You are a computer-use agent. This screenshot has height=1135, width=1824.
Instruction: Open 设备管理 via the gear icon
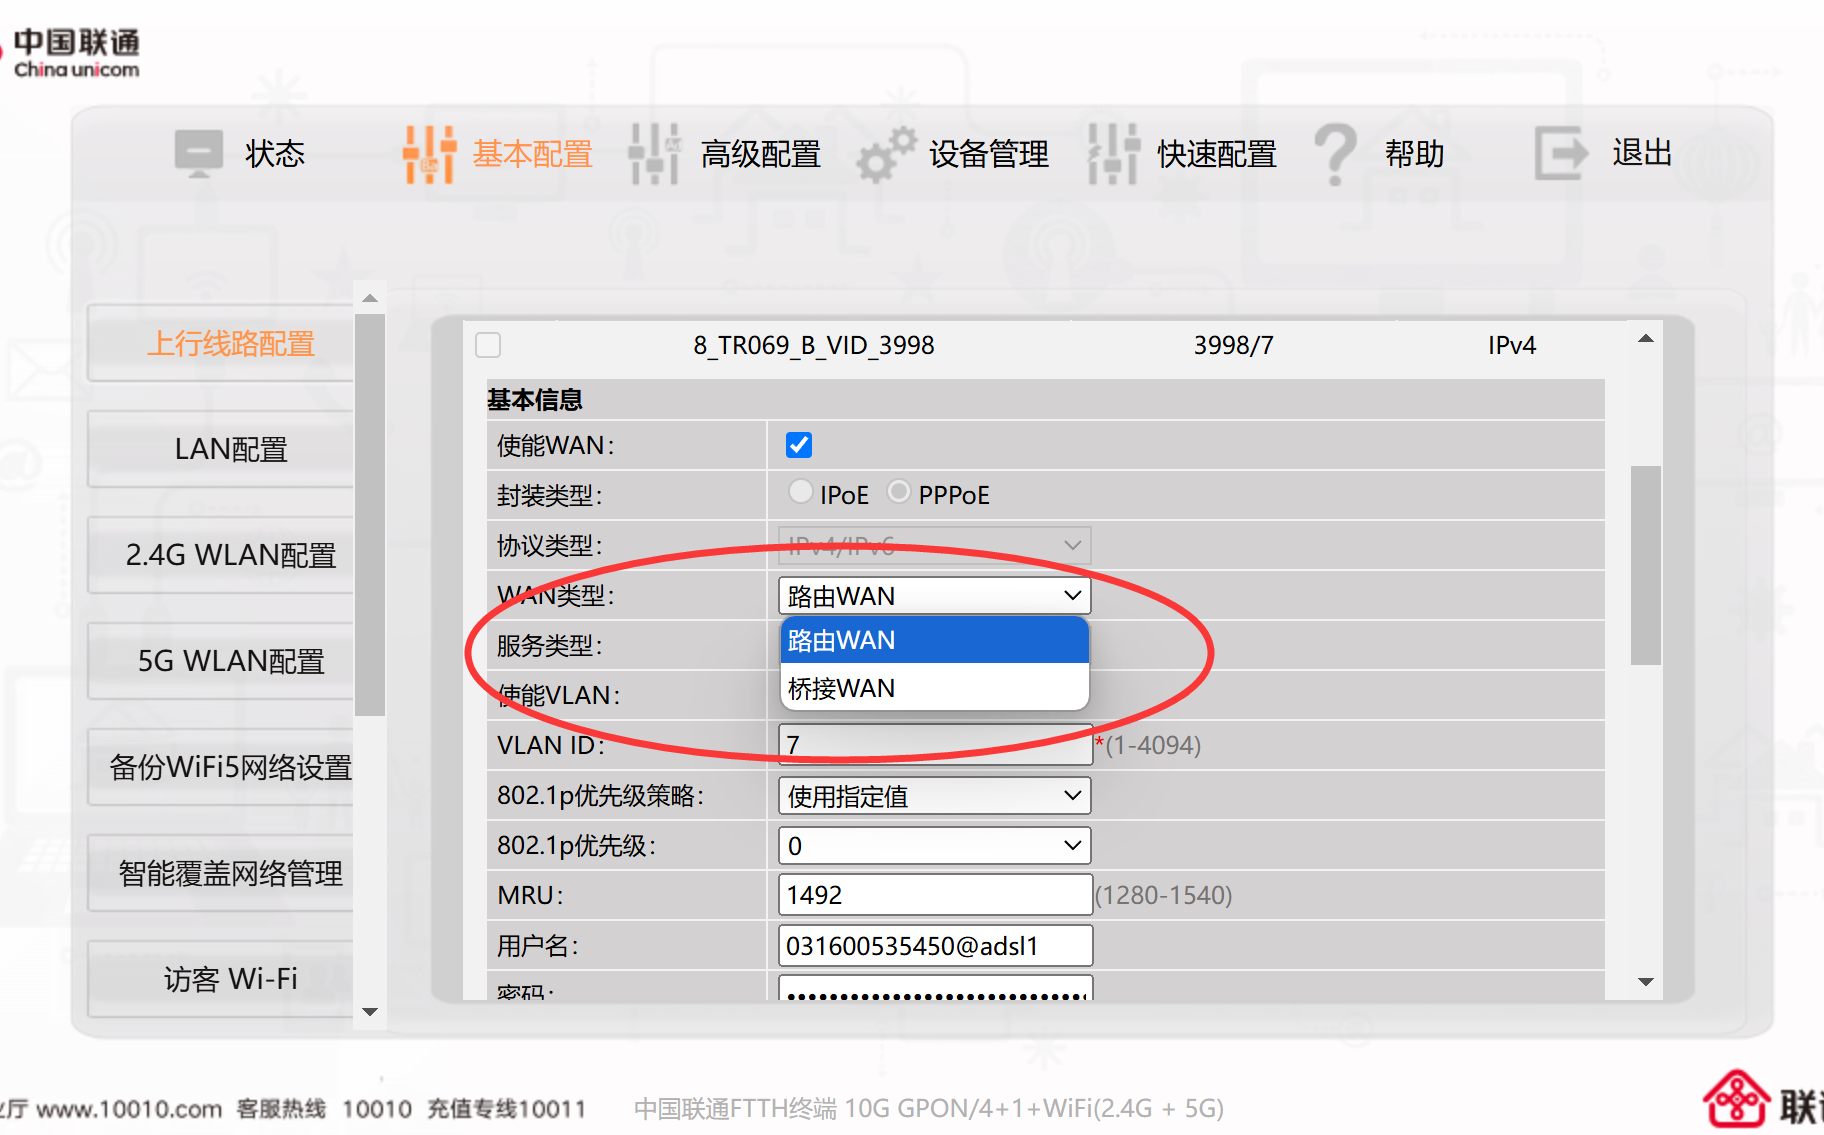click(884, 155)
